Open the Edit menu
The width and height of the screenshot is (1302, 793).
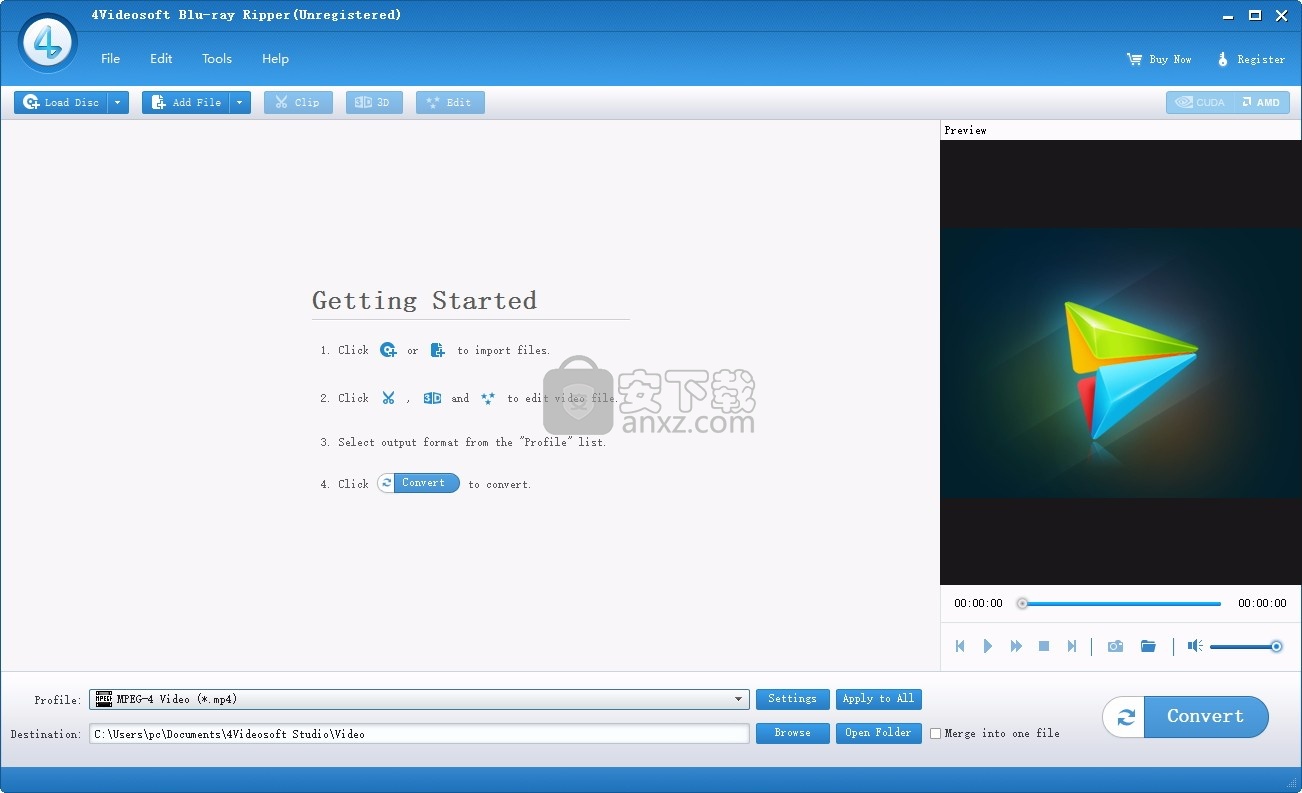click(x=161, y=59)
